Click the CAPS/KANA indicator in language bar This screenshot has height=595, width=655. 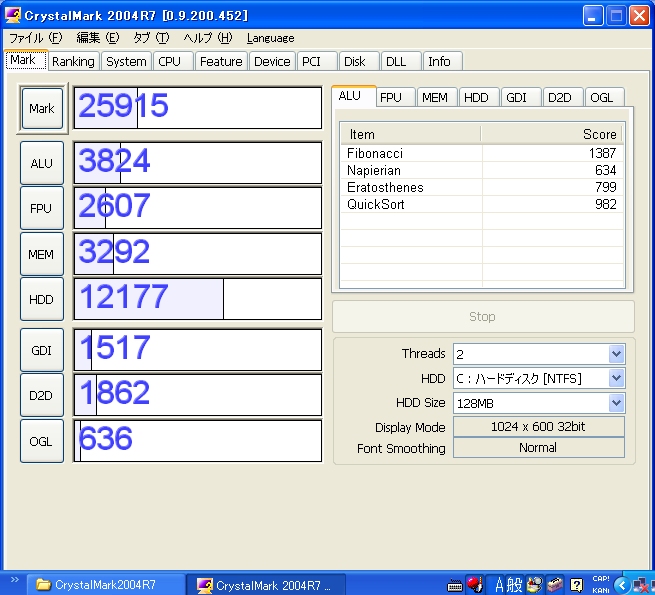click(601, 585)
